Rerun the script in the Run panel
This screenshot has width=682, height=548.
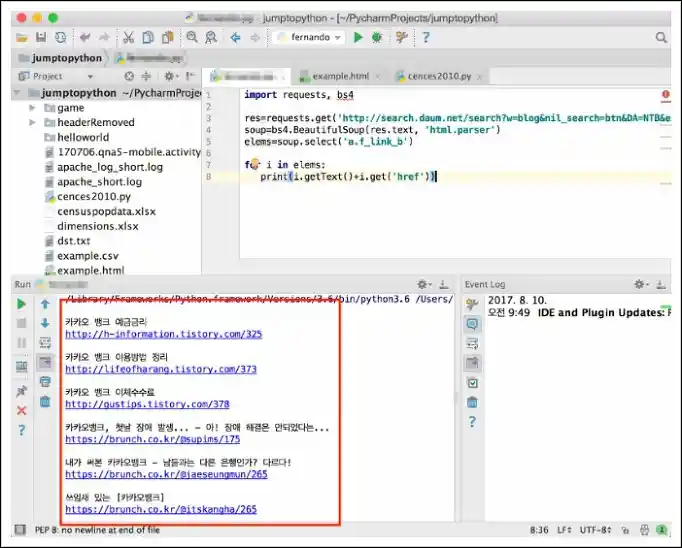tap(21, 304)
